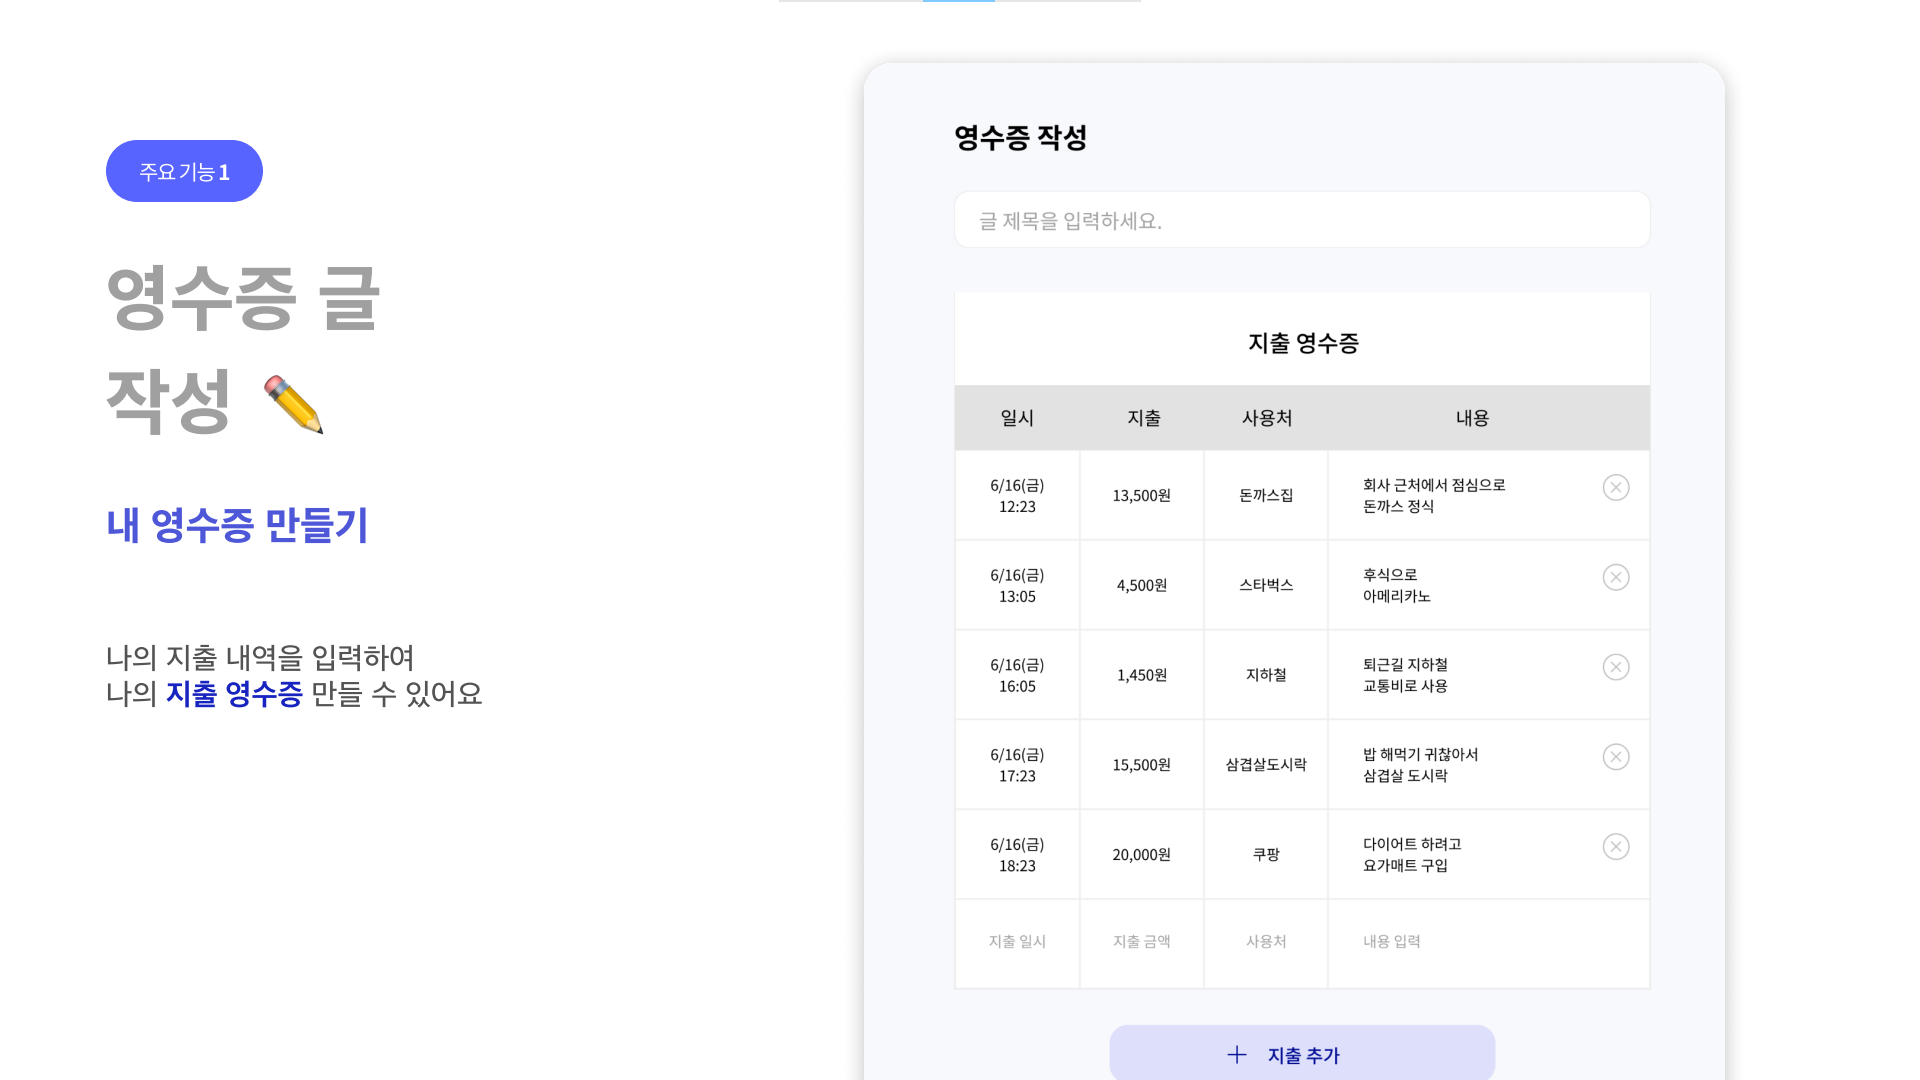Open 내 영수증 만들기

point(238,526)
